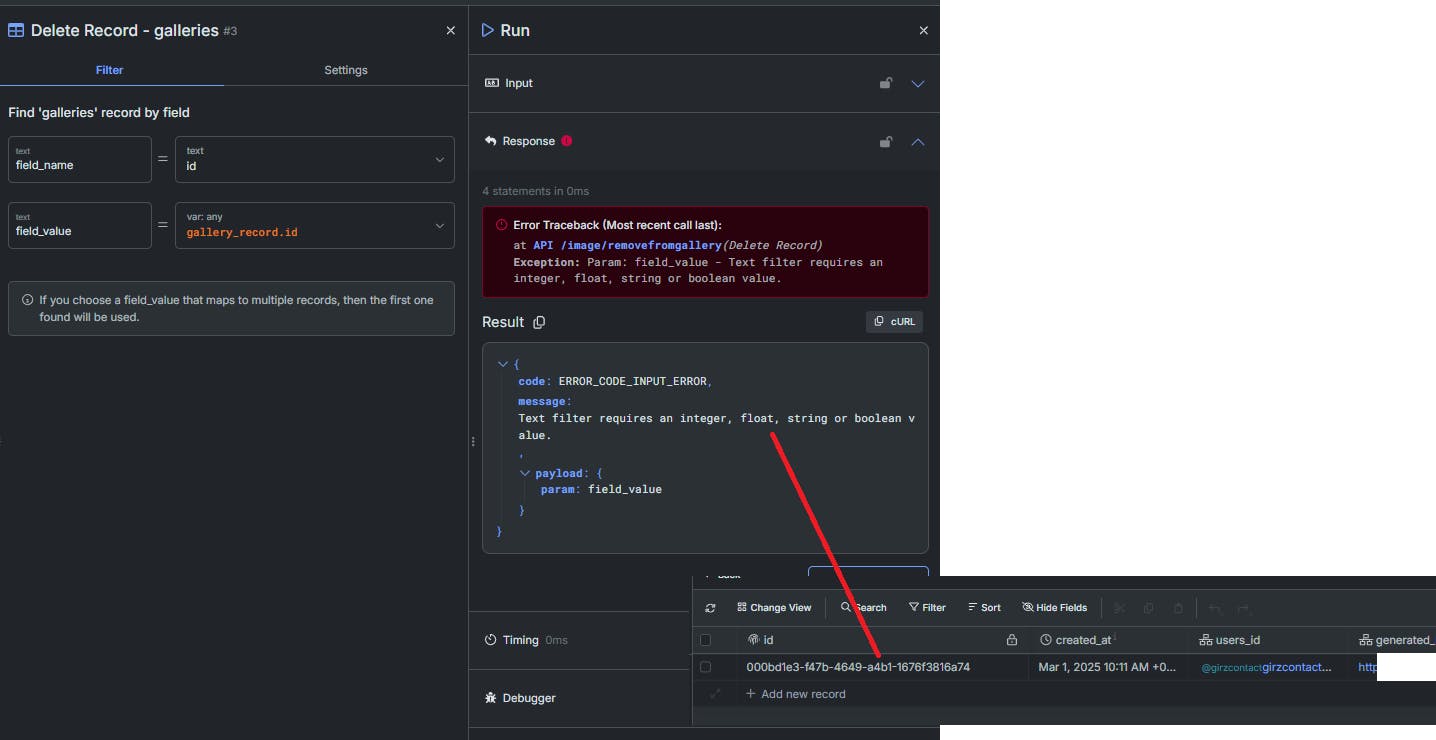Collapse the root JSON result object
1436x740 pixels.
(x=503, y=364)
